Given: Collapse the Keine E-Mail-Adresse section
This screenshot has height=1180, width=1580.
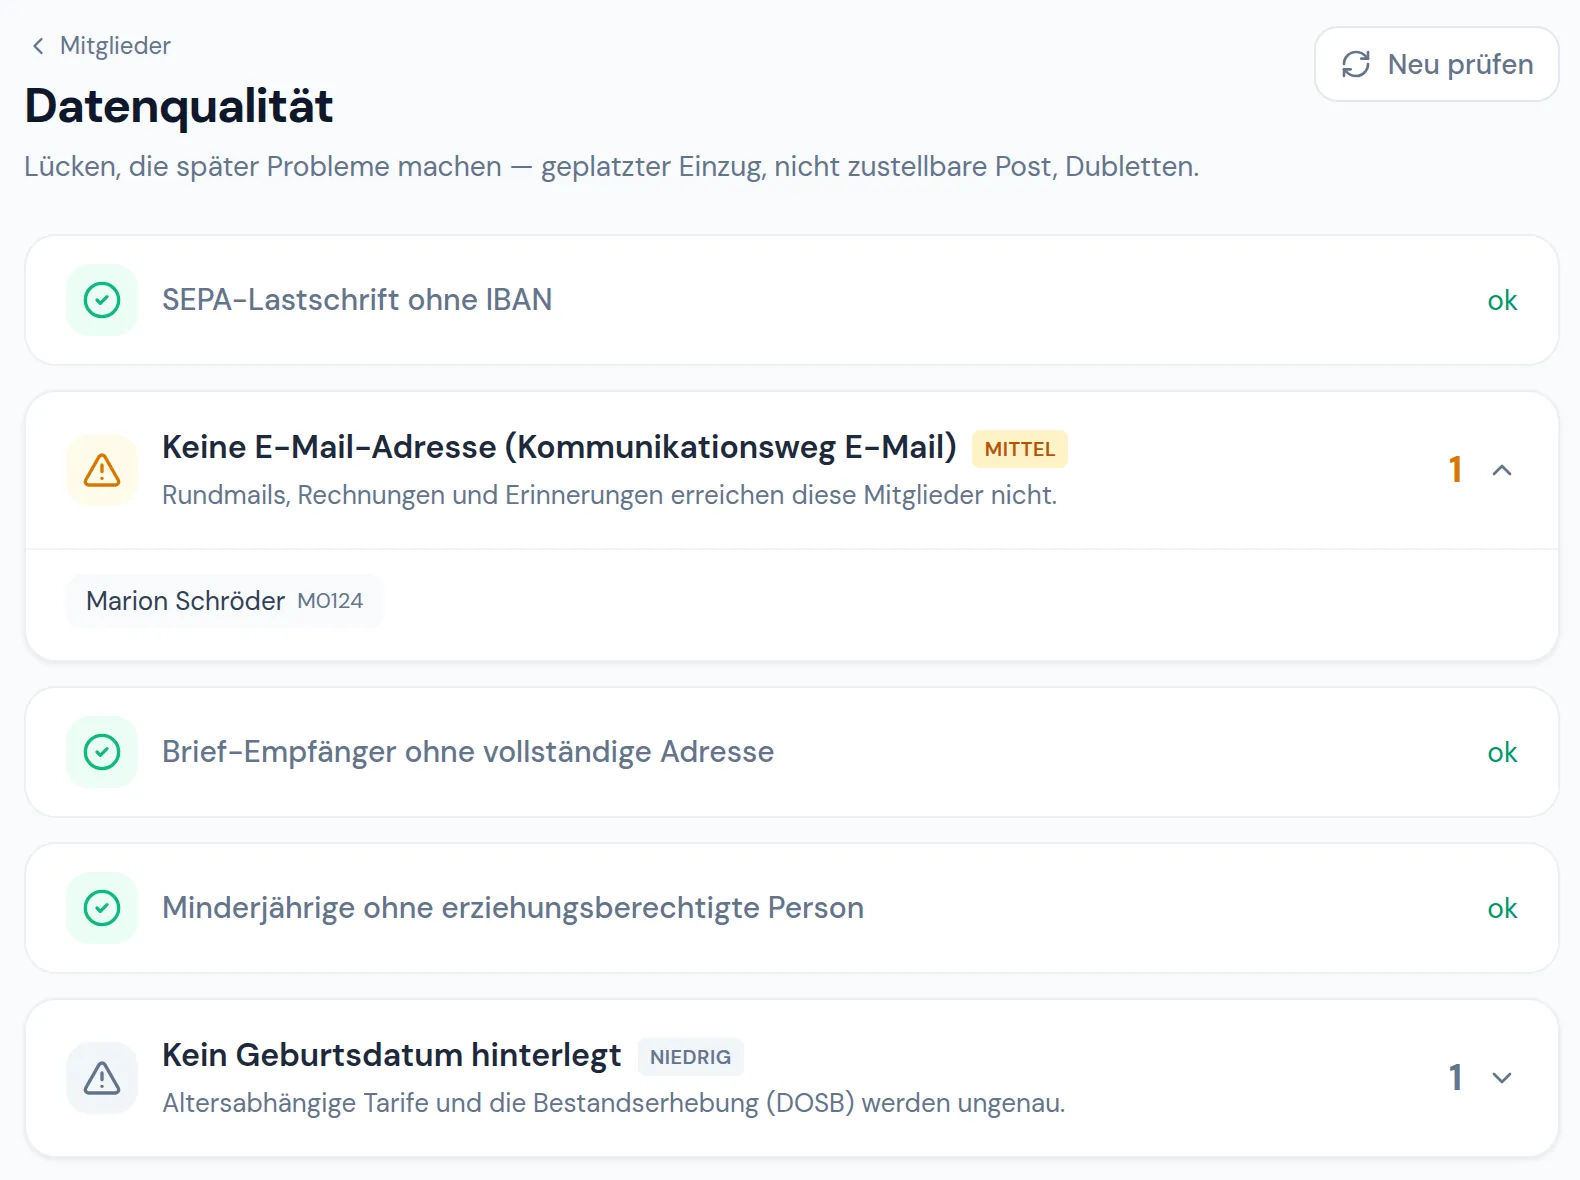Looking at the screenshot, I should pos(1502,470).
